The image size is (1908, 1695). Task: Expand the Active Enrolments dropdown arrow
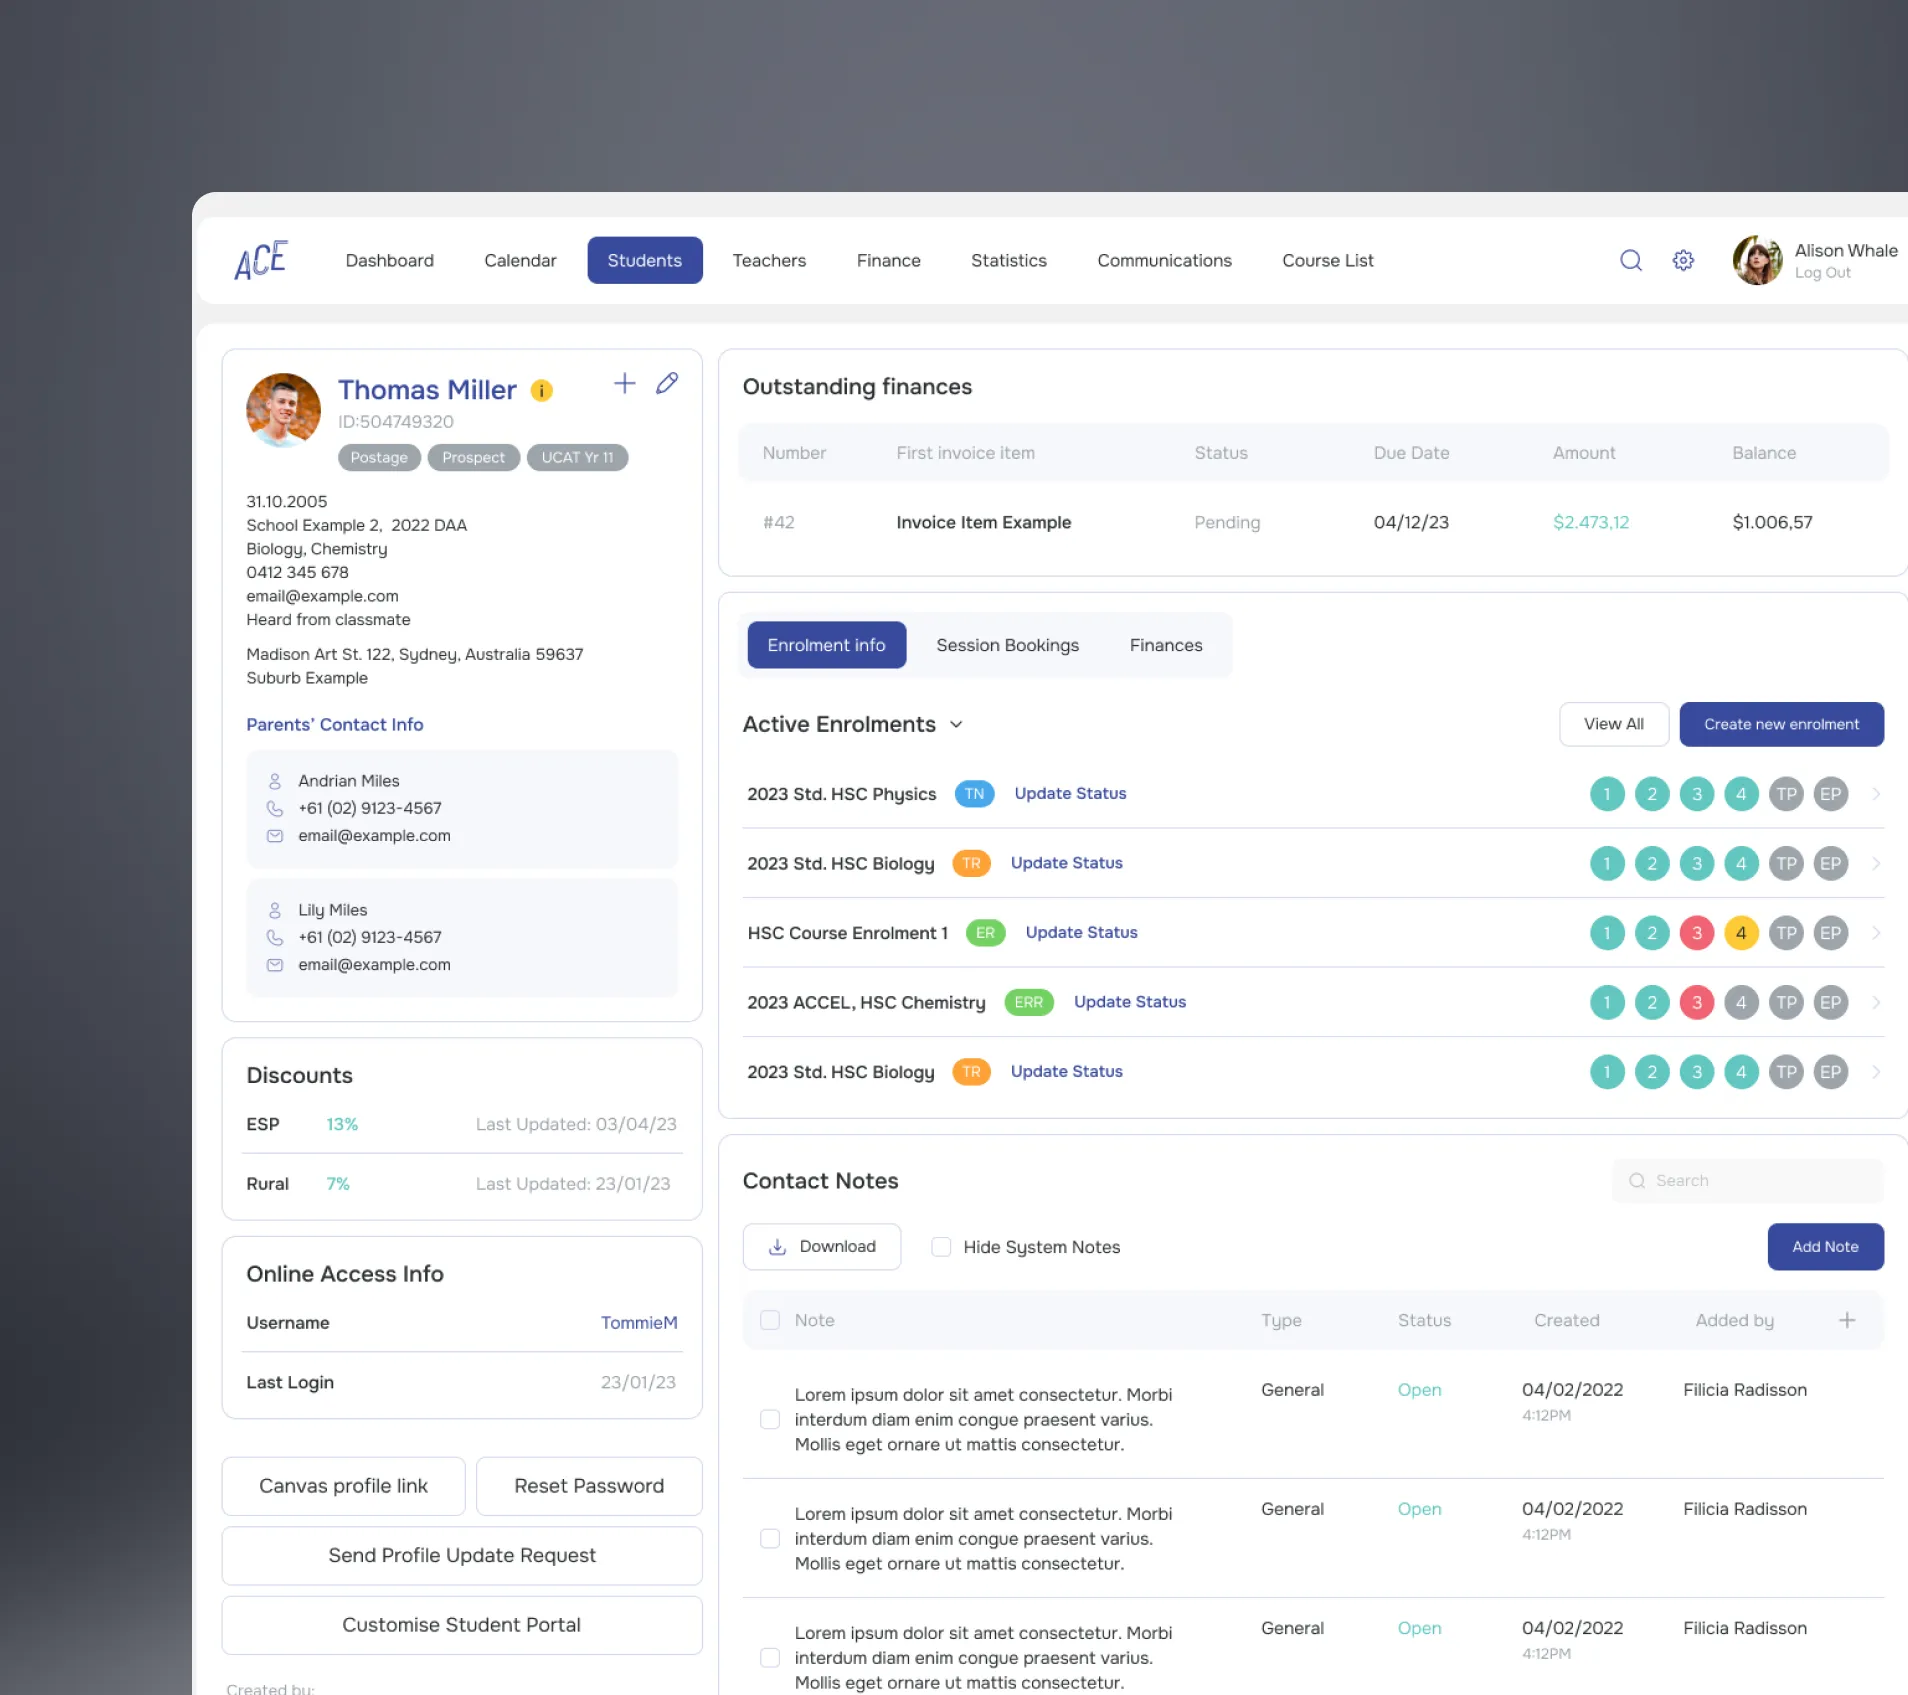(x=956, y=725)
